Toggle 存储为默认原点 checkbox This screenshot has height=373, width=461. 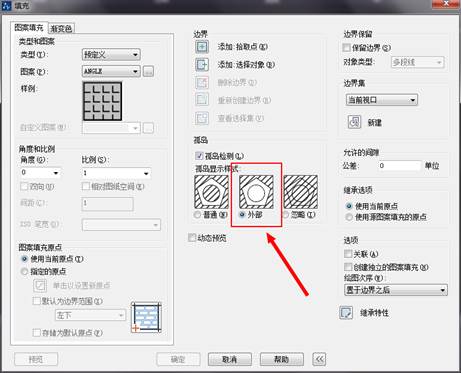pyautogui.click(x=37, y=333)
